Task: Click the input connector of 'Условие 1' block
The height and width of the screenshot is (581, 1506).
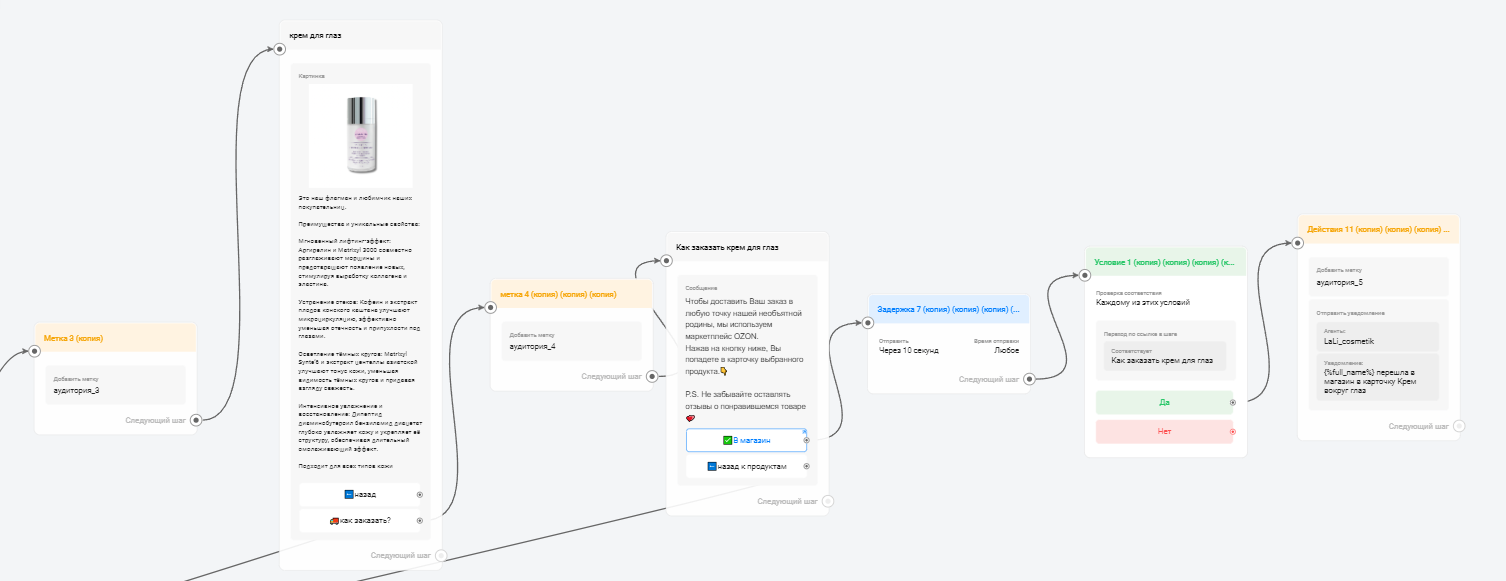Action: tap(1086, 276)
